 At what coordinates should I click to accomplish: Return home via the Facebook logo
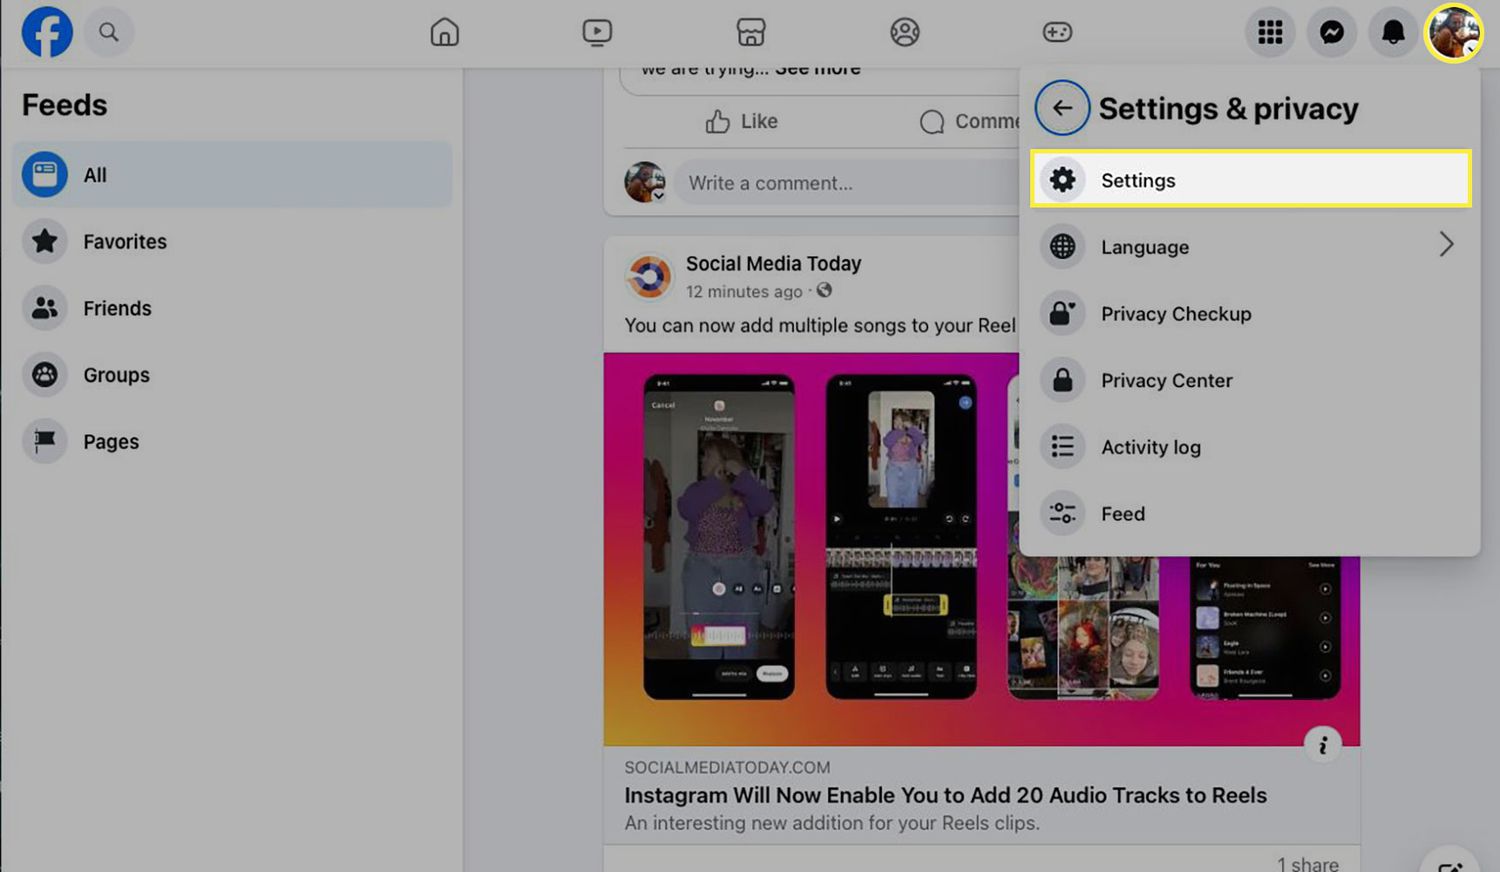(x=46, y=31)
